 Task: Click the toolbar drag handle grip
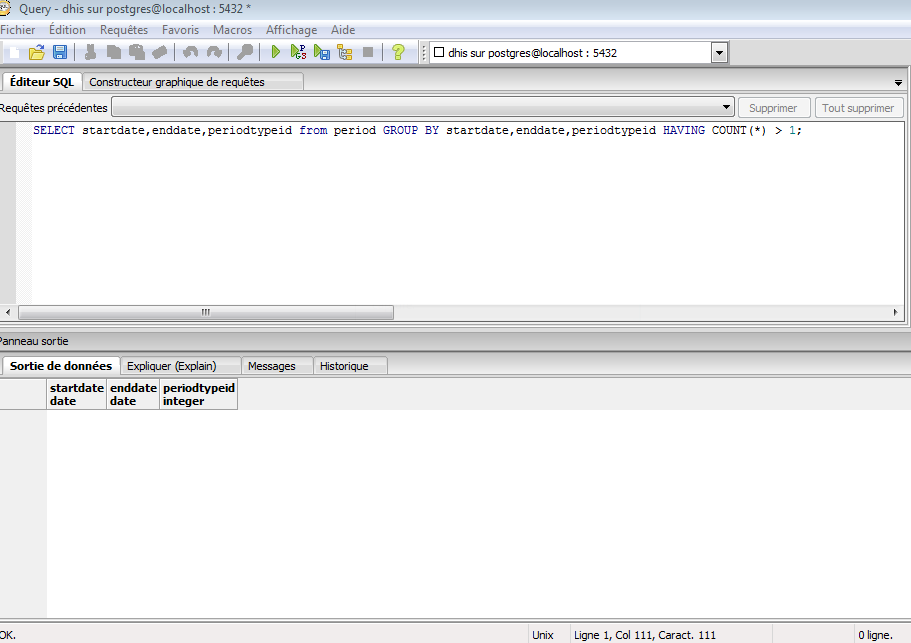pos(424,53)
